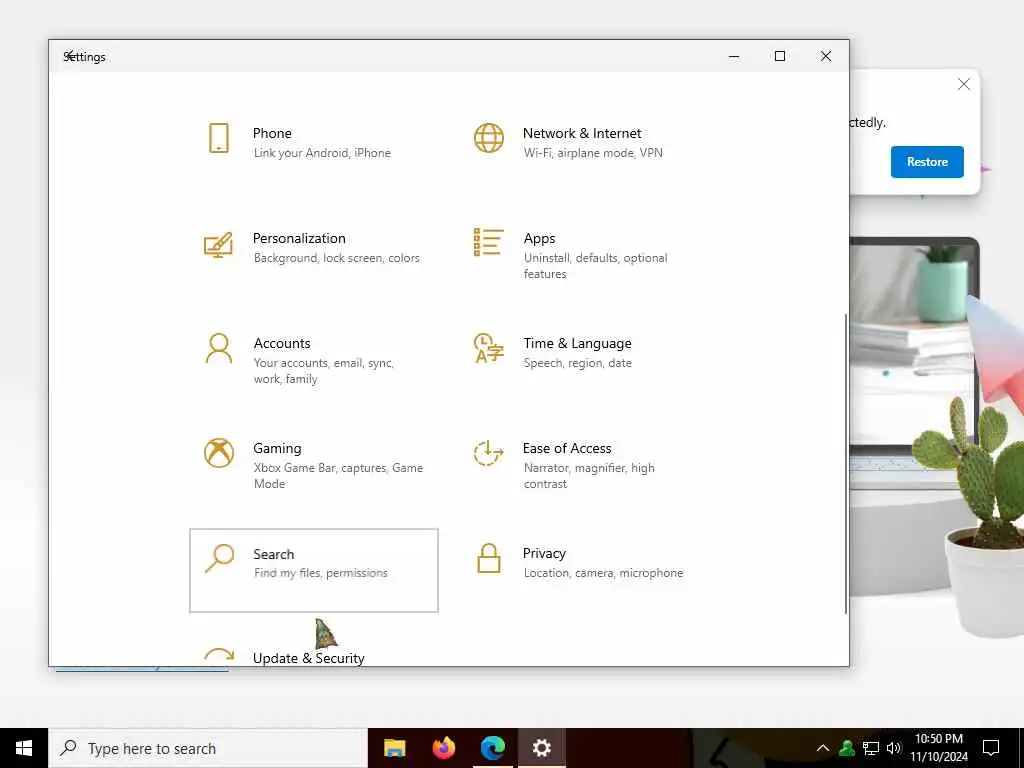This screenshot has width=1024, height=768.
Task: Close the Settings window
Action: [826, 56]
